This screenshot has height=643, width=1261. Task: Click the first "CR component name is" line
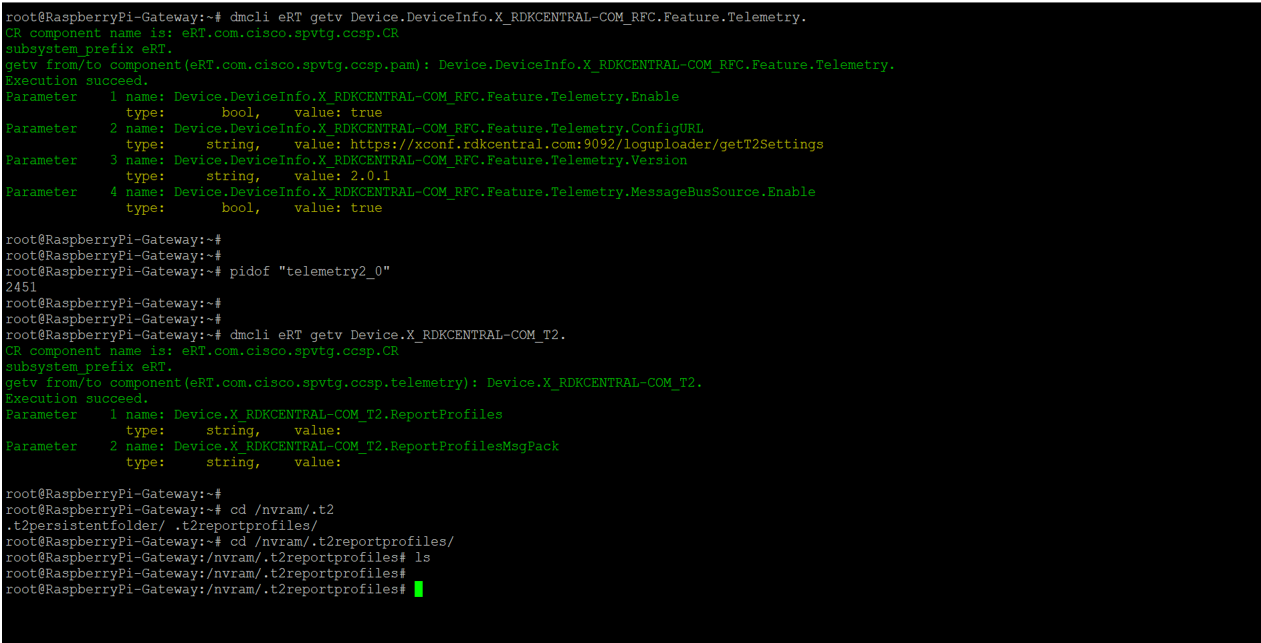coord(202,33)
